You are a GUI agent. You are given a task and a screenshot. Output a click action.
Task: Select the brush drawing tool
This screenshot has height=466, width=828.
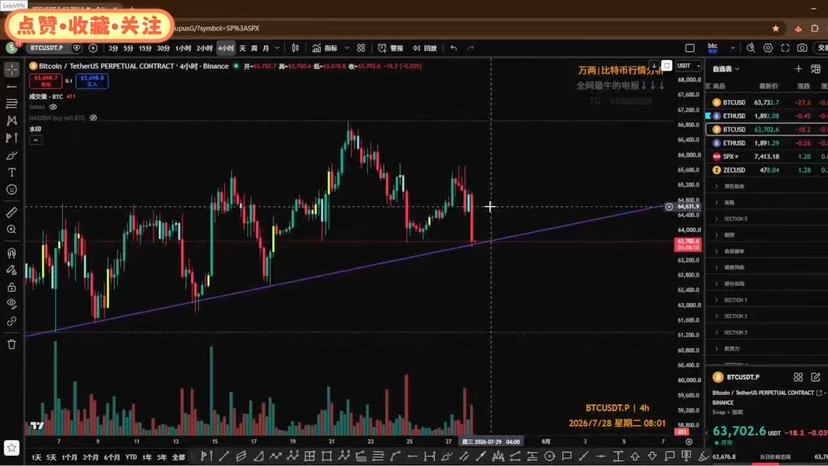tap(12, 155)
